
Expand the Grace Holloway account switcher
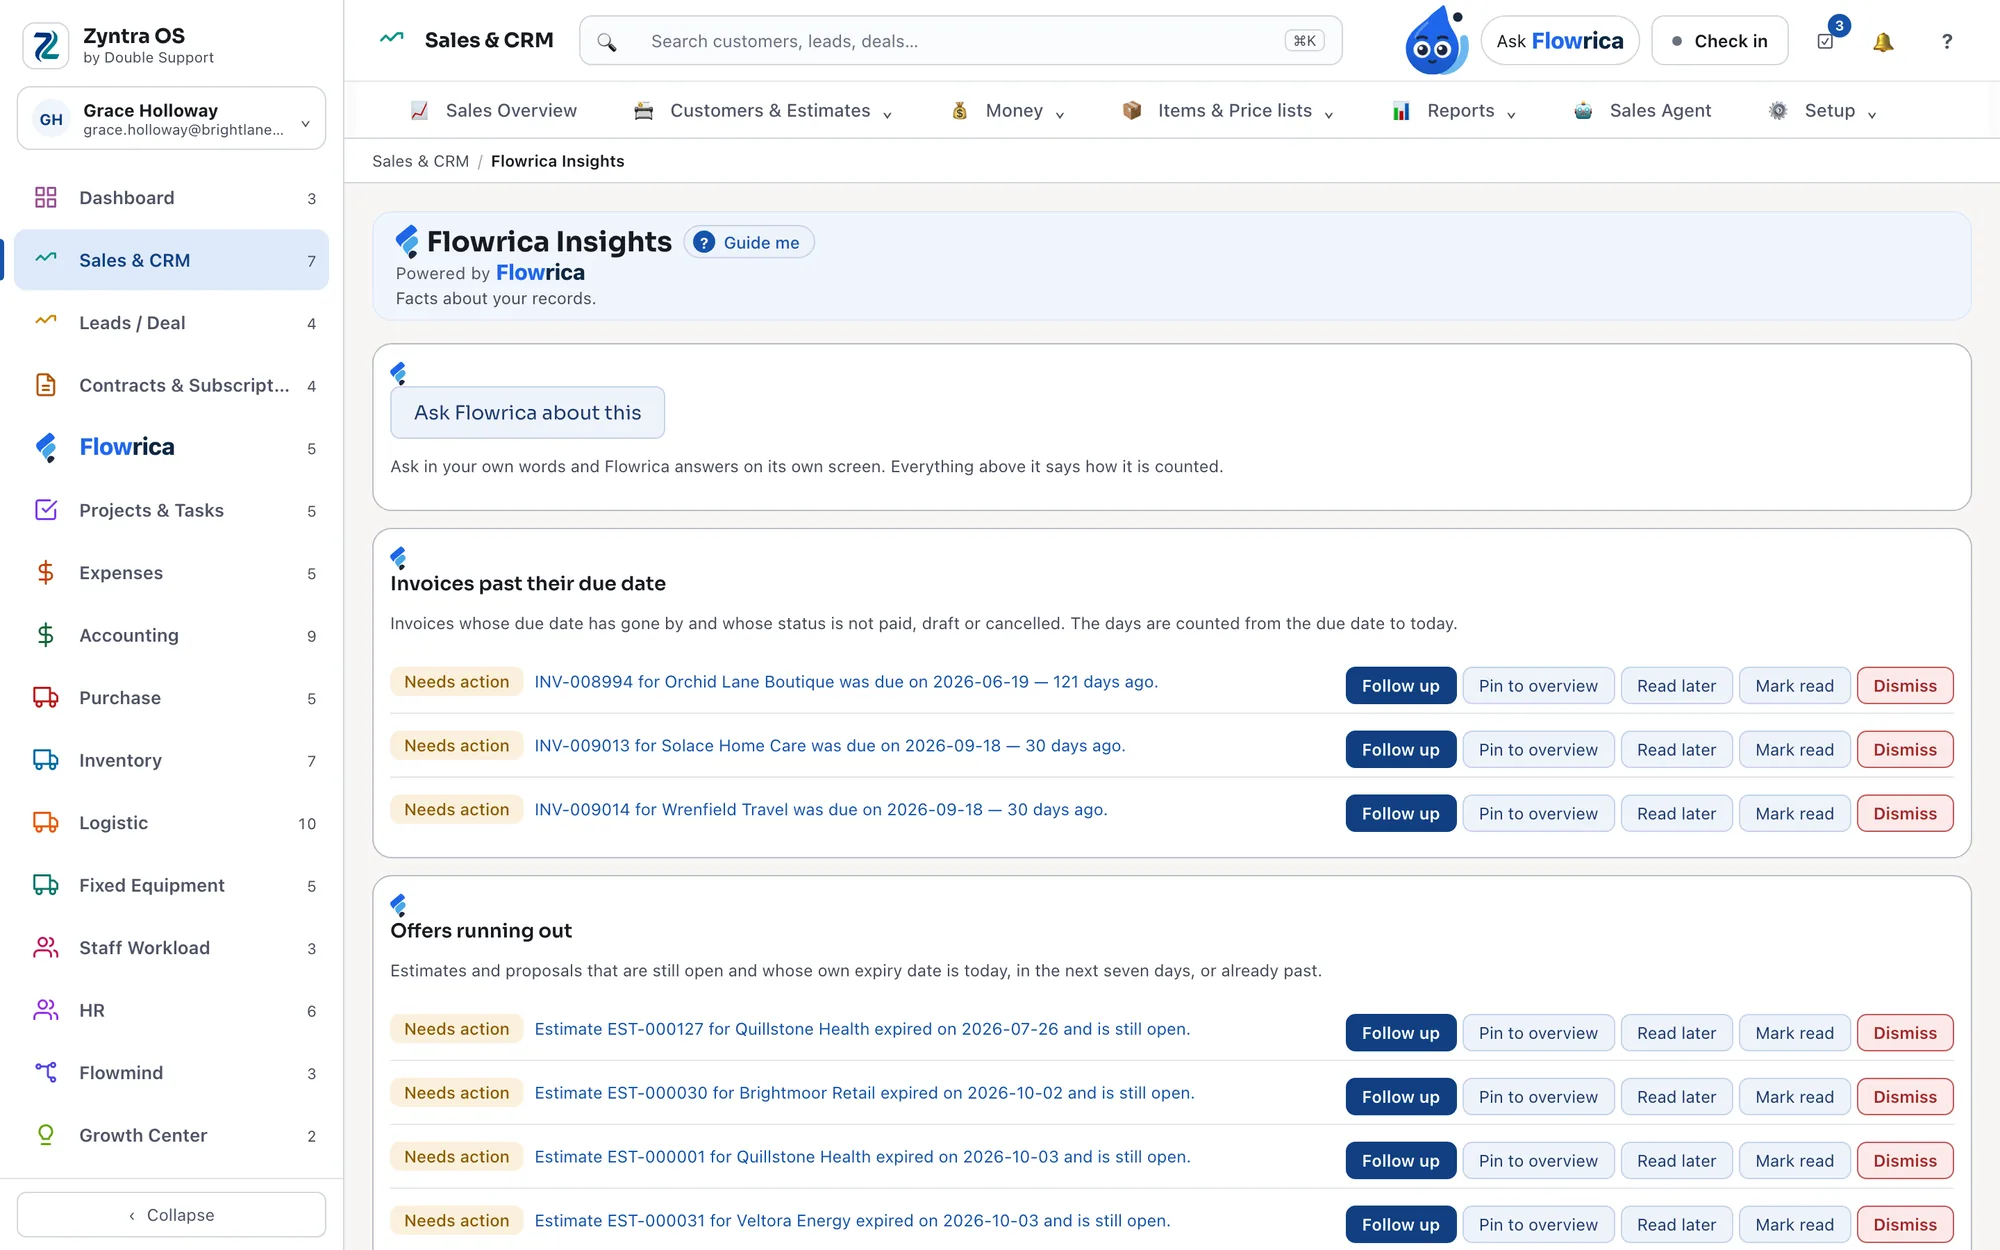171,118
